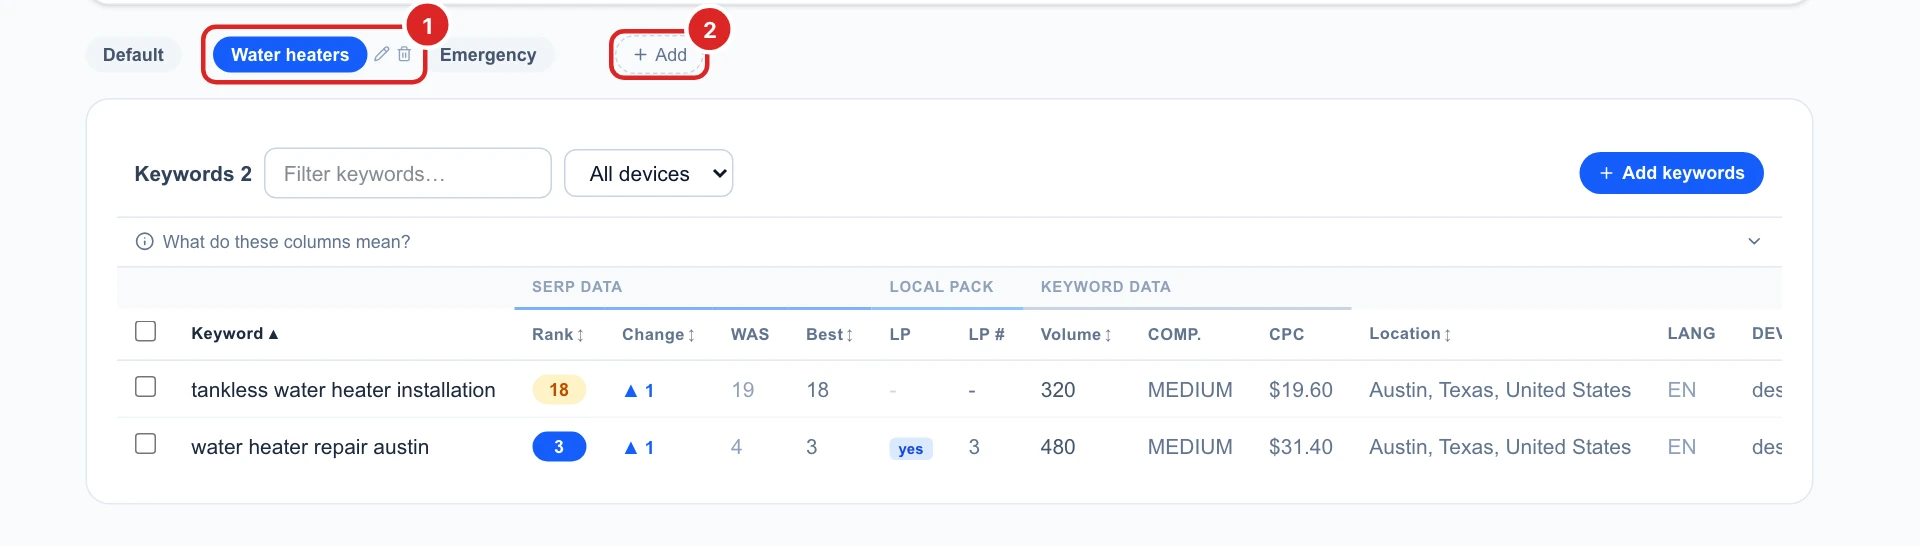Click the rank 3 blue badge
This screenshot has width=1920, height=546.
pyautogui.click(x=559, y=447)
